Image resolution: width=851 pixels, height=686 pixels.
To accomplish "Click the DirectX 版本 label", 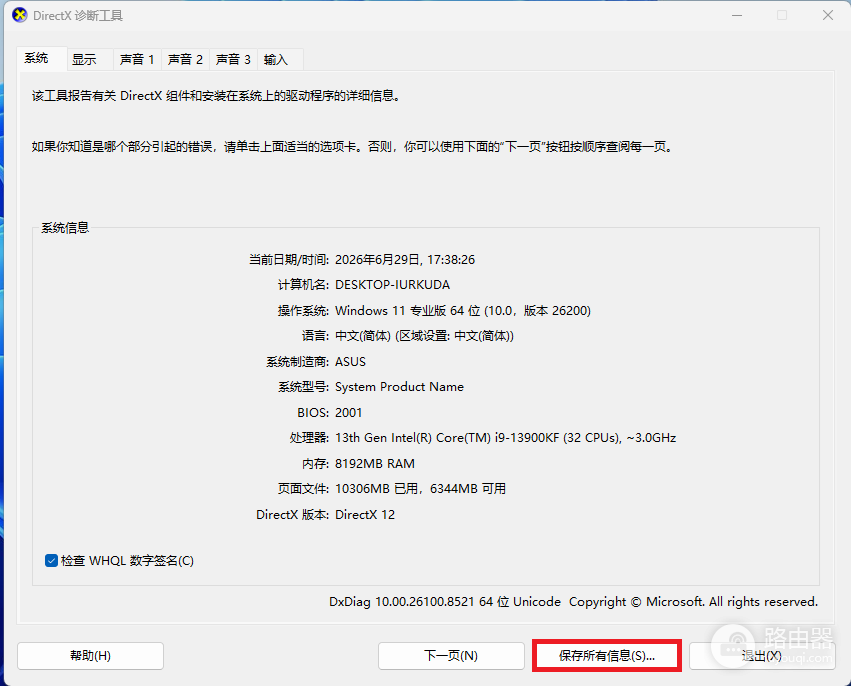I will [x=292, y=514].
